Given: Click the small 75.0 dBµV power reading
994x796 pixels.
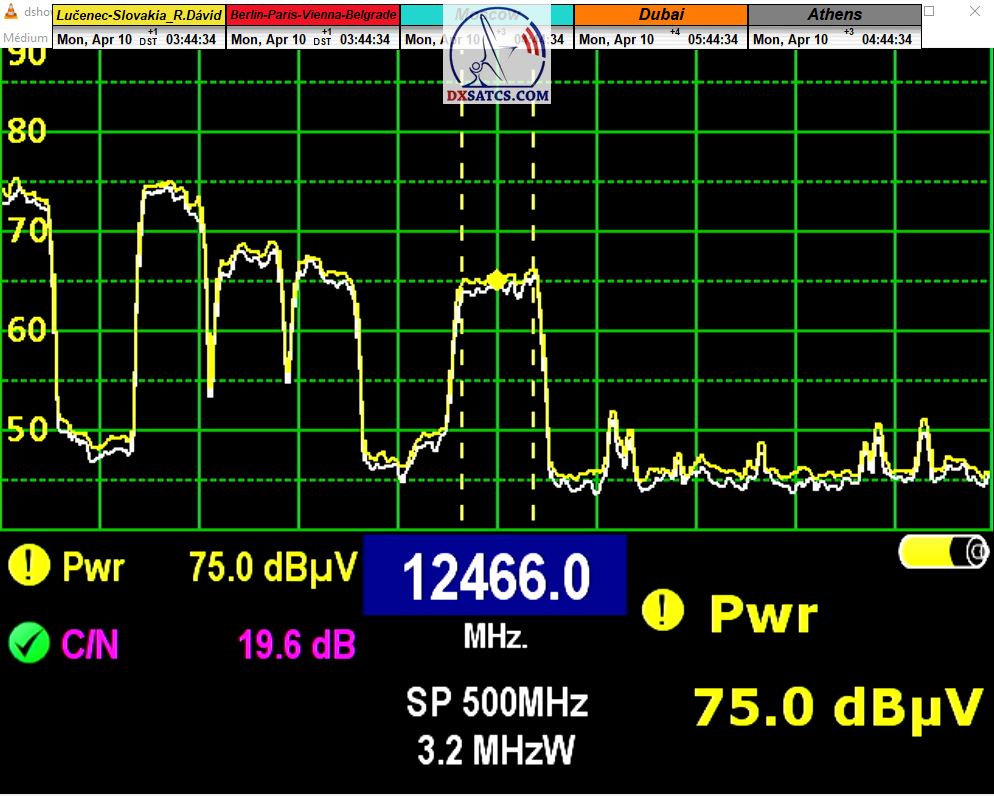Looking at the screenshot, I should pyautogui.click(x=272, y=568).
